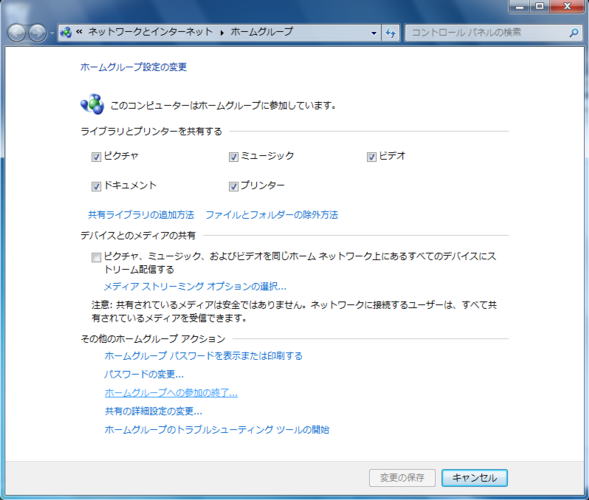Screen dimensions: 589x500
Task: Click the double chevron in address path
Action: click(79, 32)
